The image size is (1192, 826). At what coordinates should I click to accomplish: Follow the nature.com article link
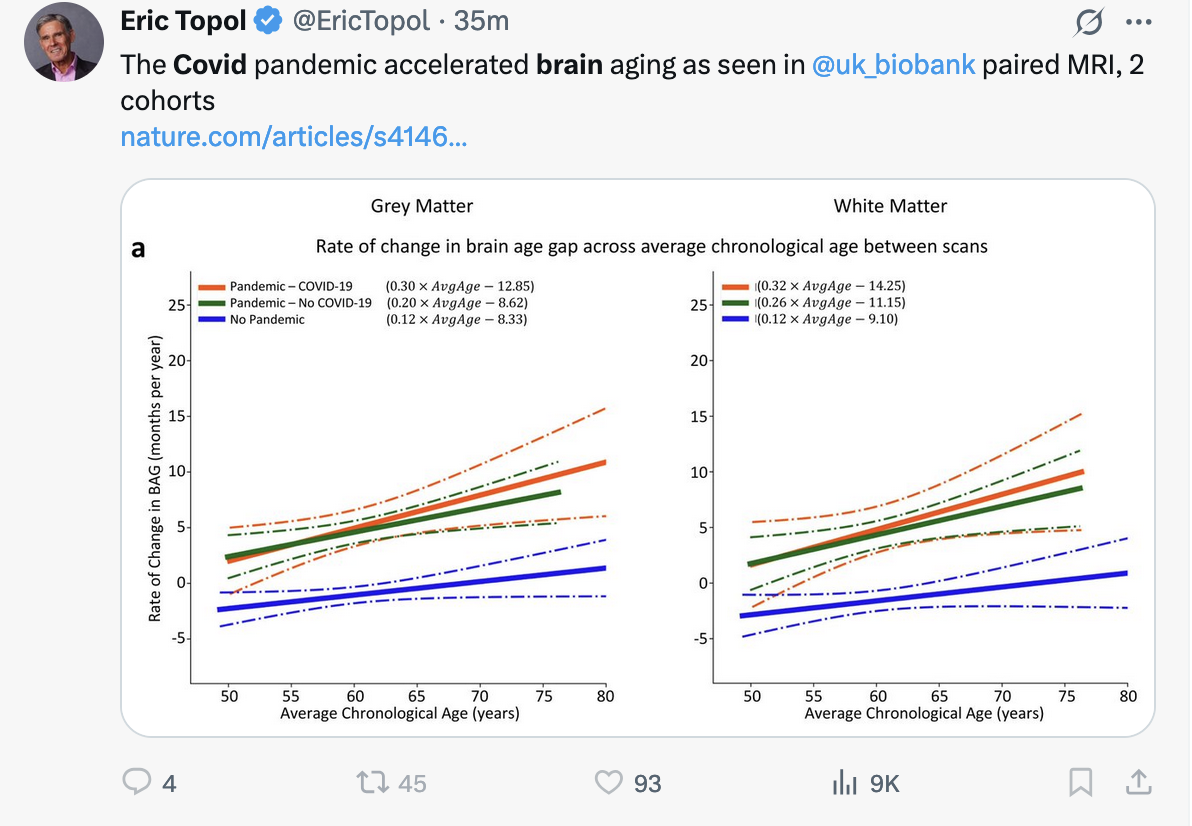293,136
